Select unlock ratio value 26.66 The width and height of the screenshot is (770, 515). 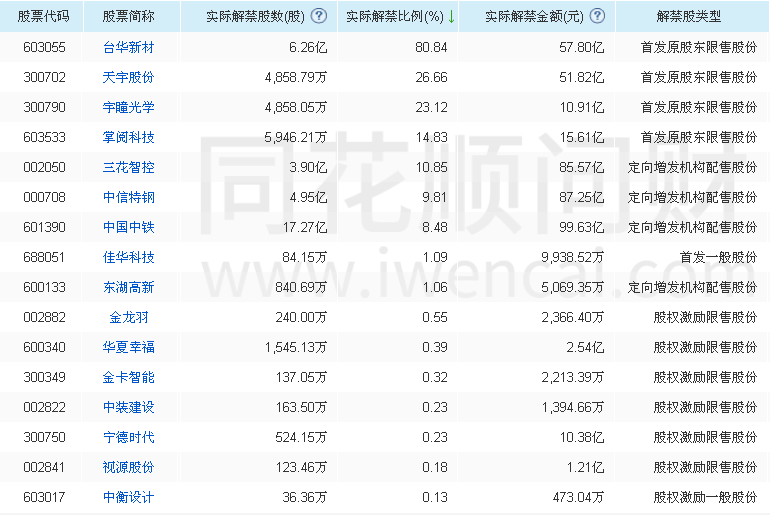431,77
